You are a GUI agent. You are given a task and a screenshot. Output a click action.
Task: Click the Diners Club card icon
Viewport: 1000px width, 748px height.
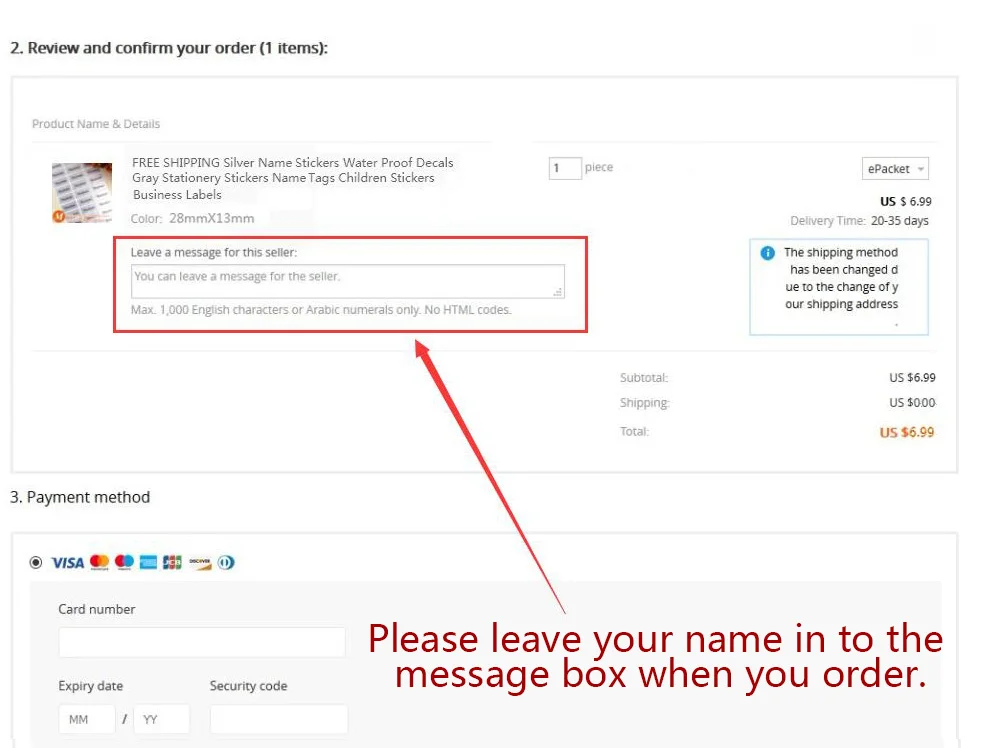coord(226,562)
